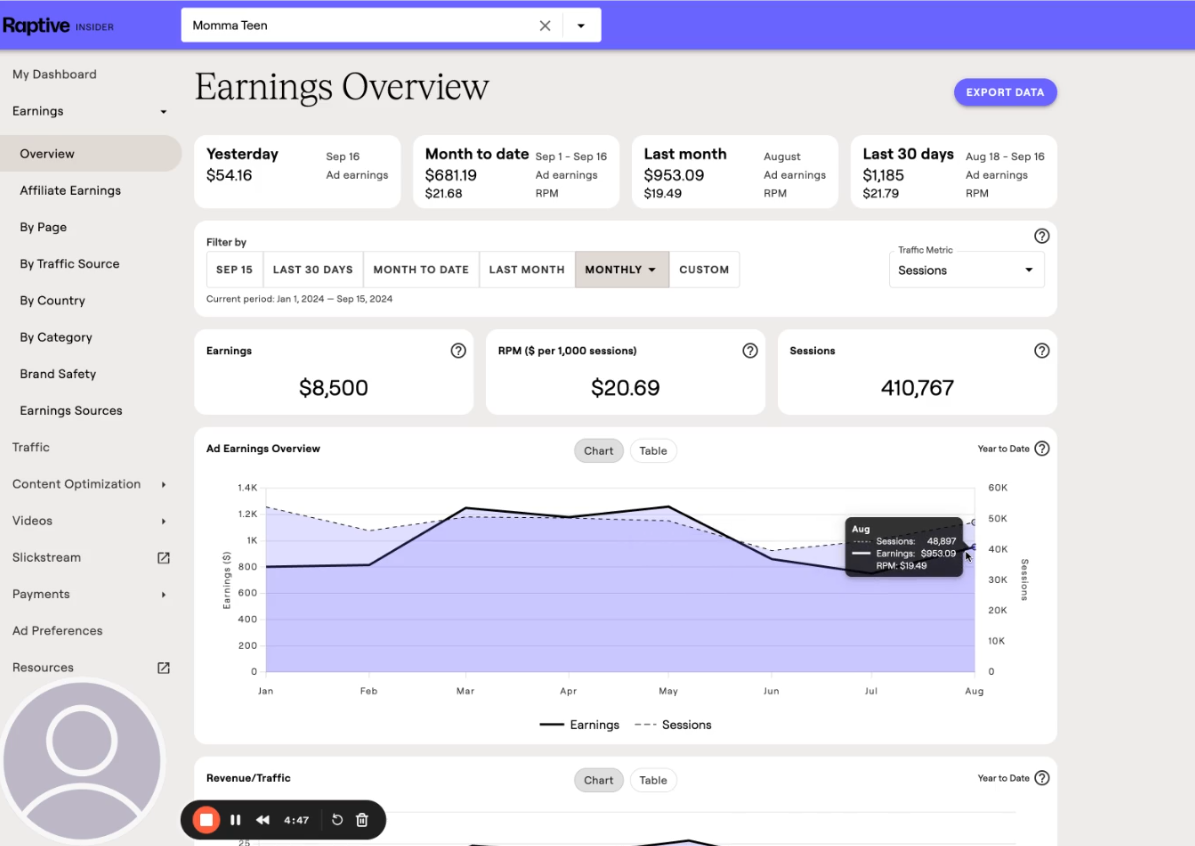The width and height of the screenshot is (1195, 846).
Task: Open Affiliate Earnings page
Action: pyautogui.click(x=70, y=191)
